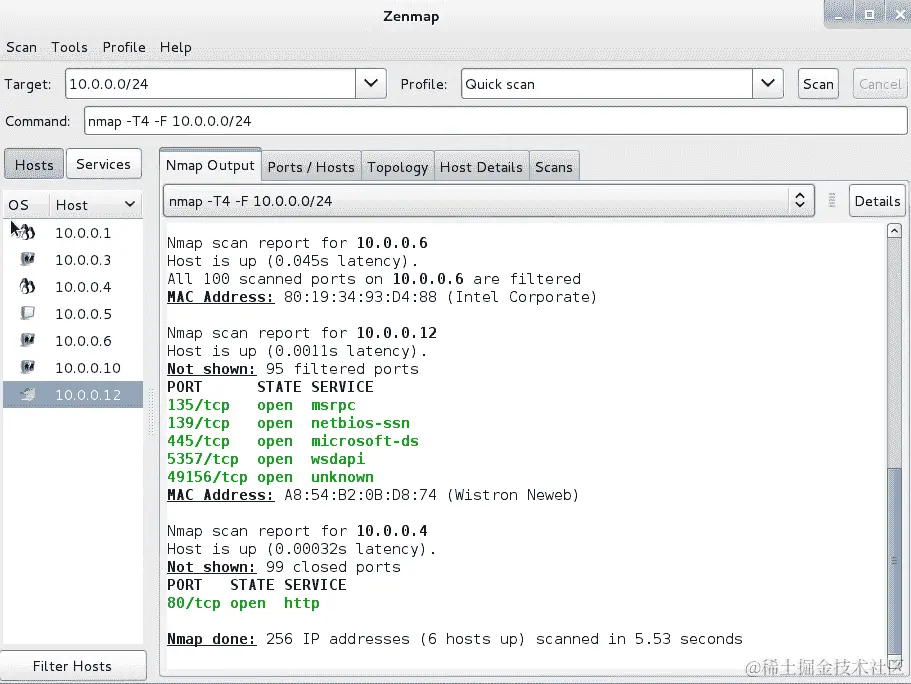Click 'Nmap scan report for 10.0.0.4' line

pos(297,531)
